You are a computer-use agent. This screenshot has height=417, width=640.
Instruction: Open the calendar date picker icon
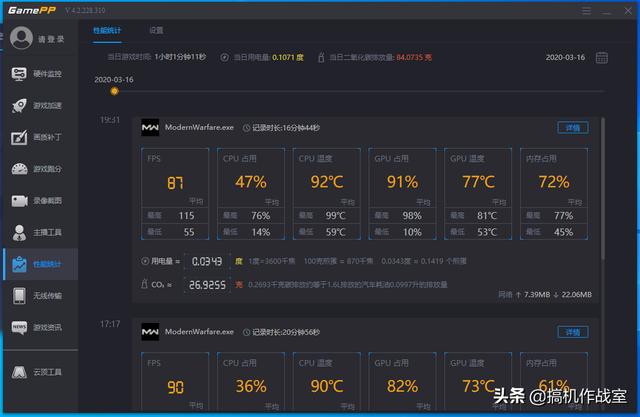click(x=602, y=58)
